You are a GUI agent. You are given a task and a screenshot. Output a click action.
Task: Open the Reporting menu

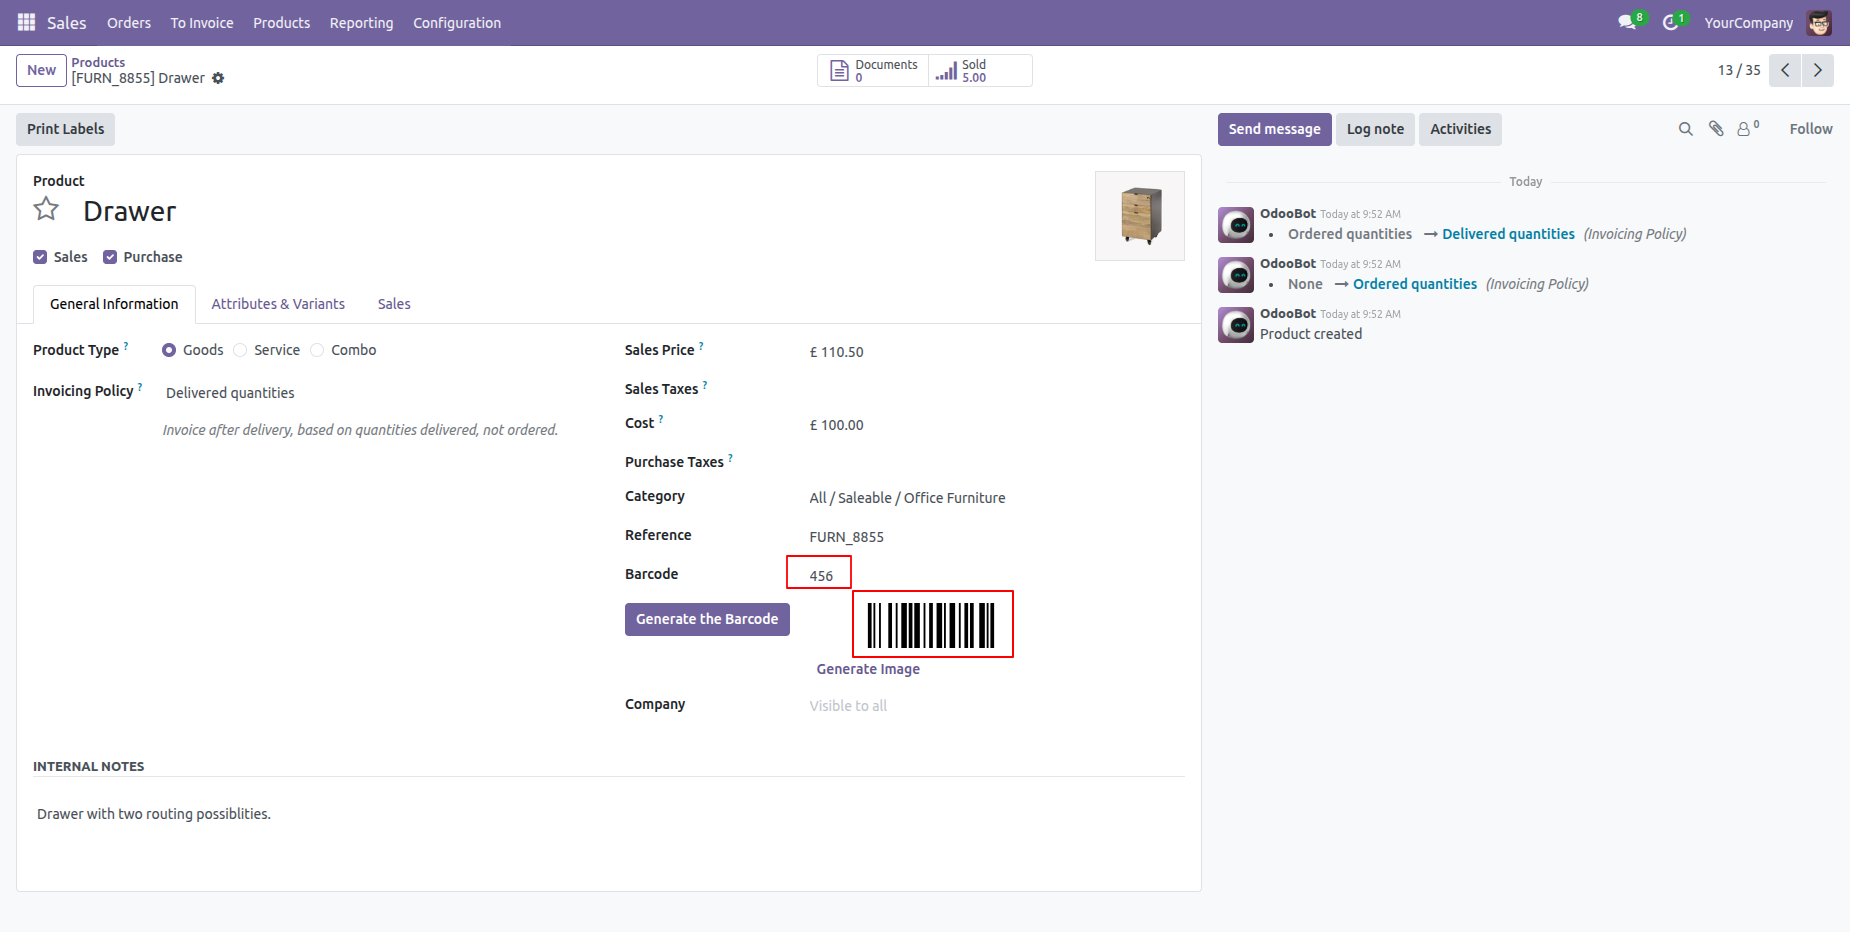[361, 22]
